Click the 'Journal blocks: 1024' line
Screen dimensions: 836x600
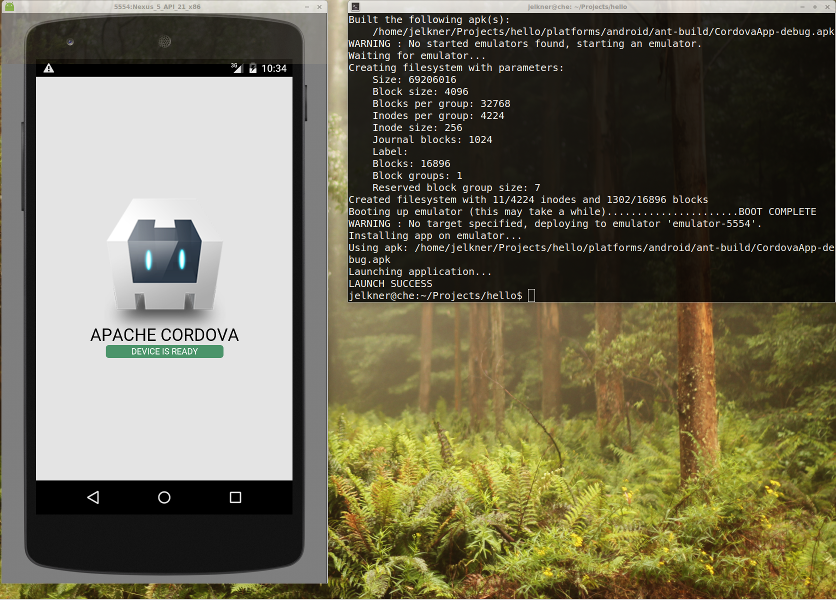tap(432, 140)
